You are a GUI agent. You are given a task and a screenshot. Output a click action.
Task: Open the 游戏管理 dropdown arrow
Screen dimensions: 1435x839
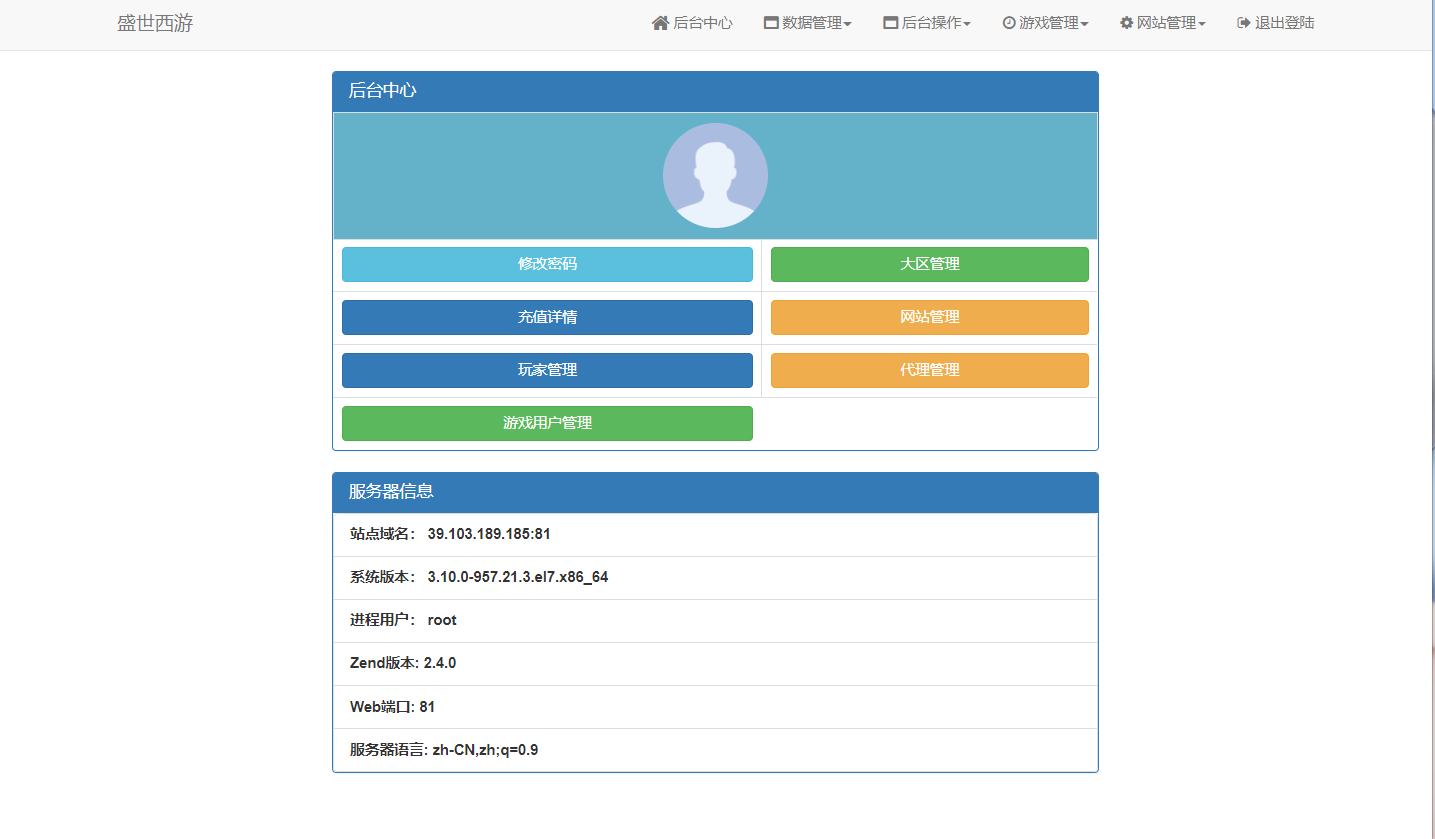(x=1085, y=24)
